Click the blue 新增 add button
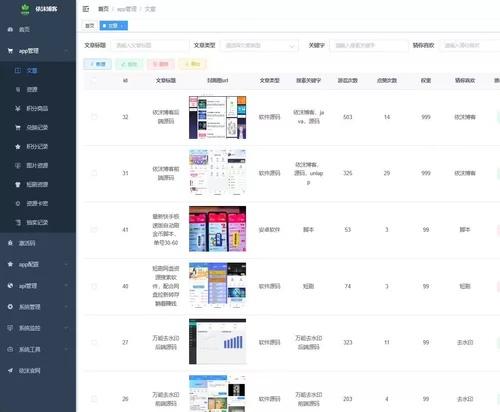 [x=97, y=64]
